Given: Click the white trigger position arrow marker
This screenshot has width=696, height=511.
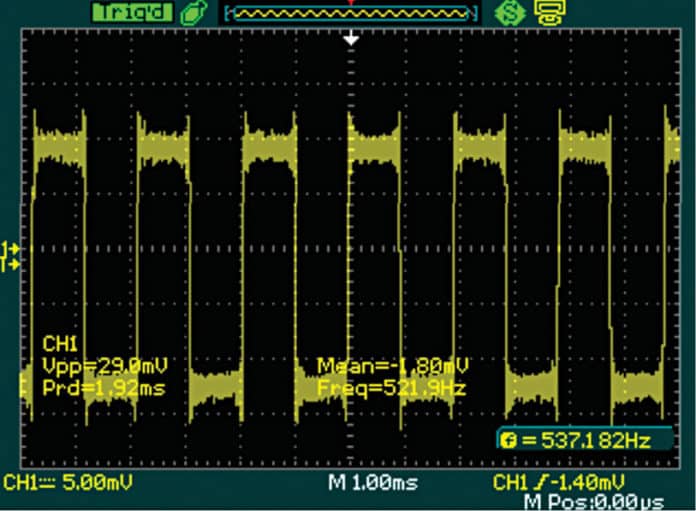Looking at the screenshot, I should (351, 38).
